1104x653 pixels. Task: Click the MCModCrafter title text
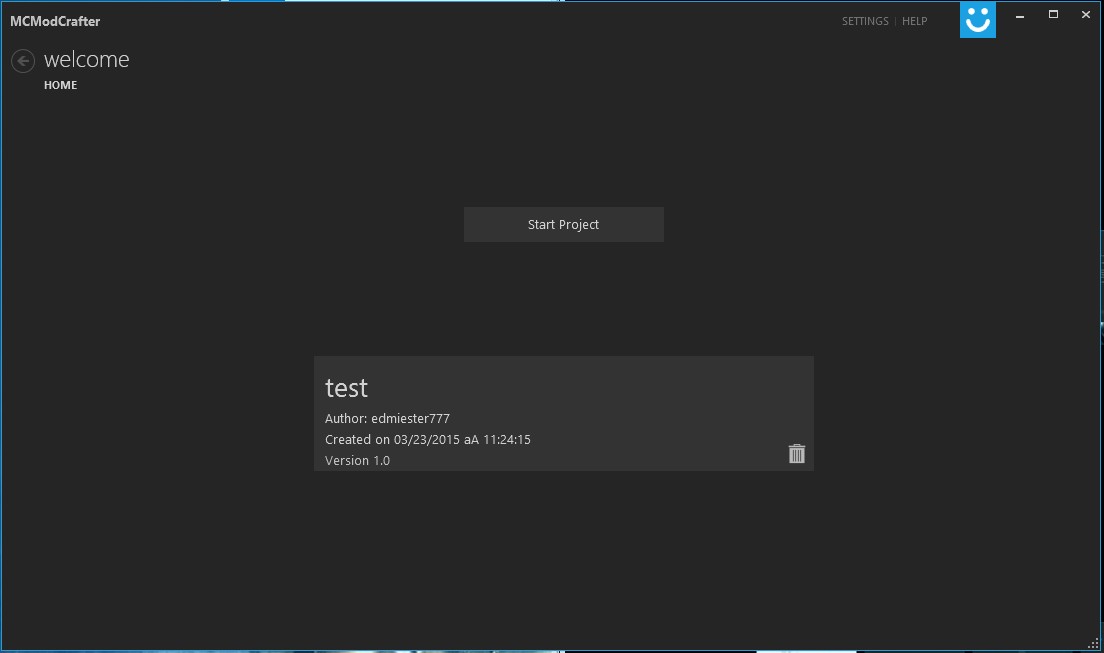coord(55,21)
